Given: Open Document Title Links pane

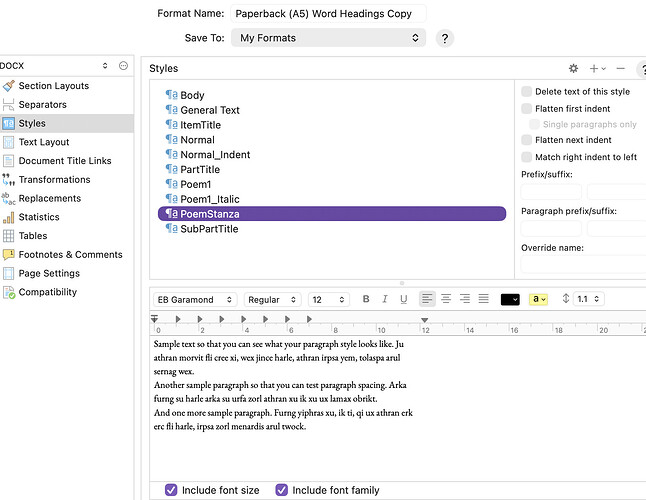Looking at the screenshot, I should 65,161.
